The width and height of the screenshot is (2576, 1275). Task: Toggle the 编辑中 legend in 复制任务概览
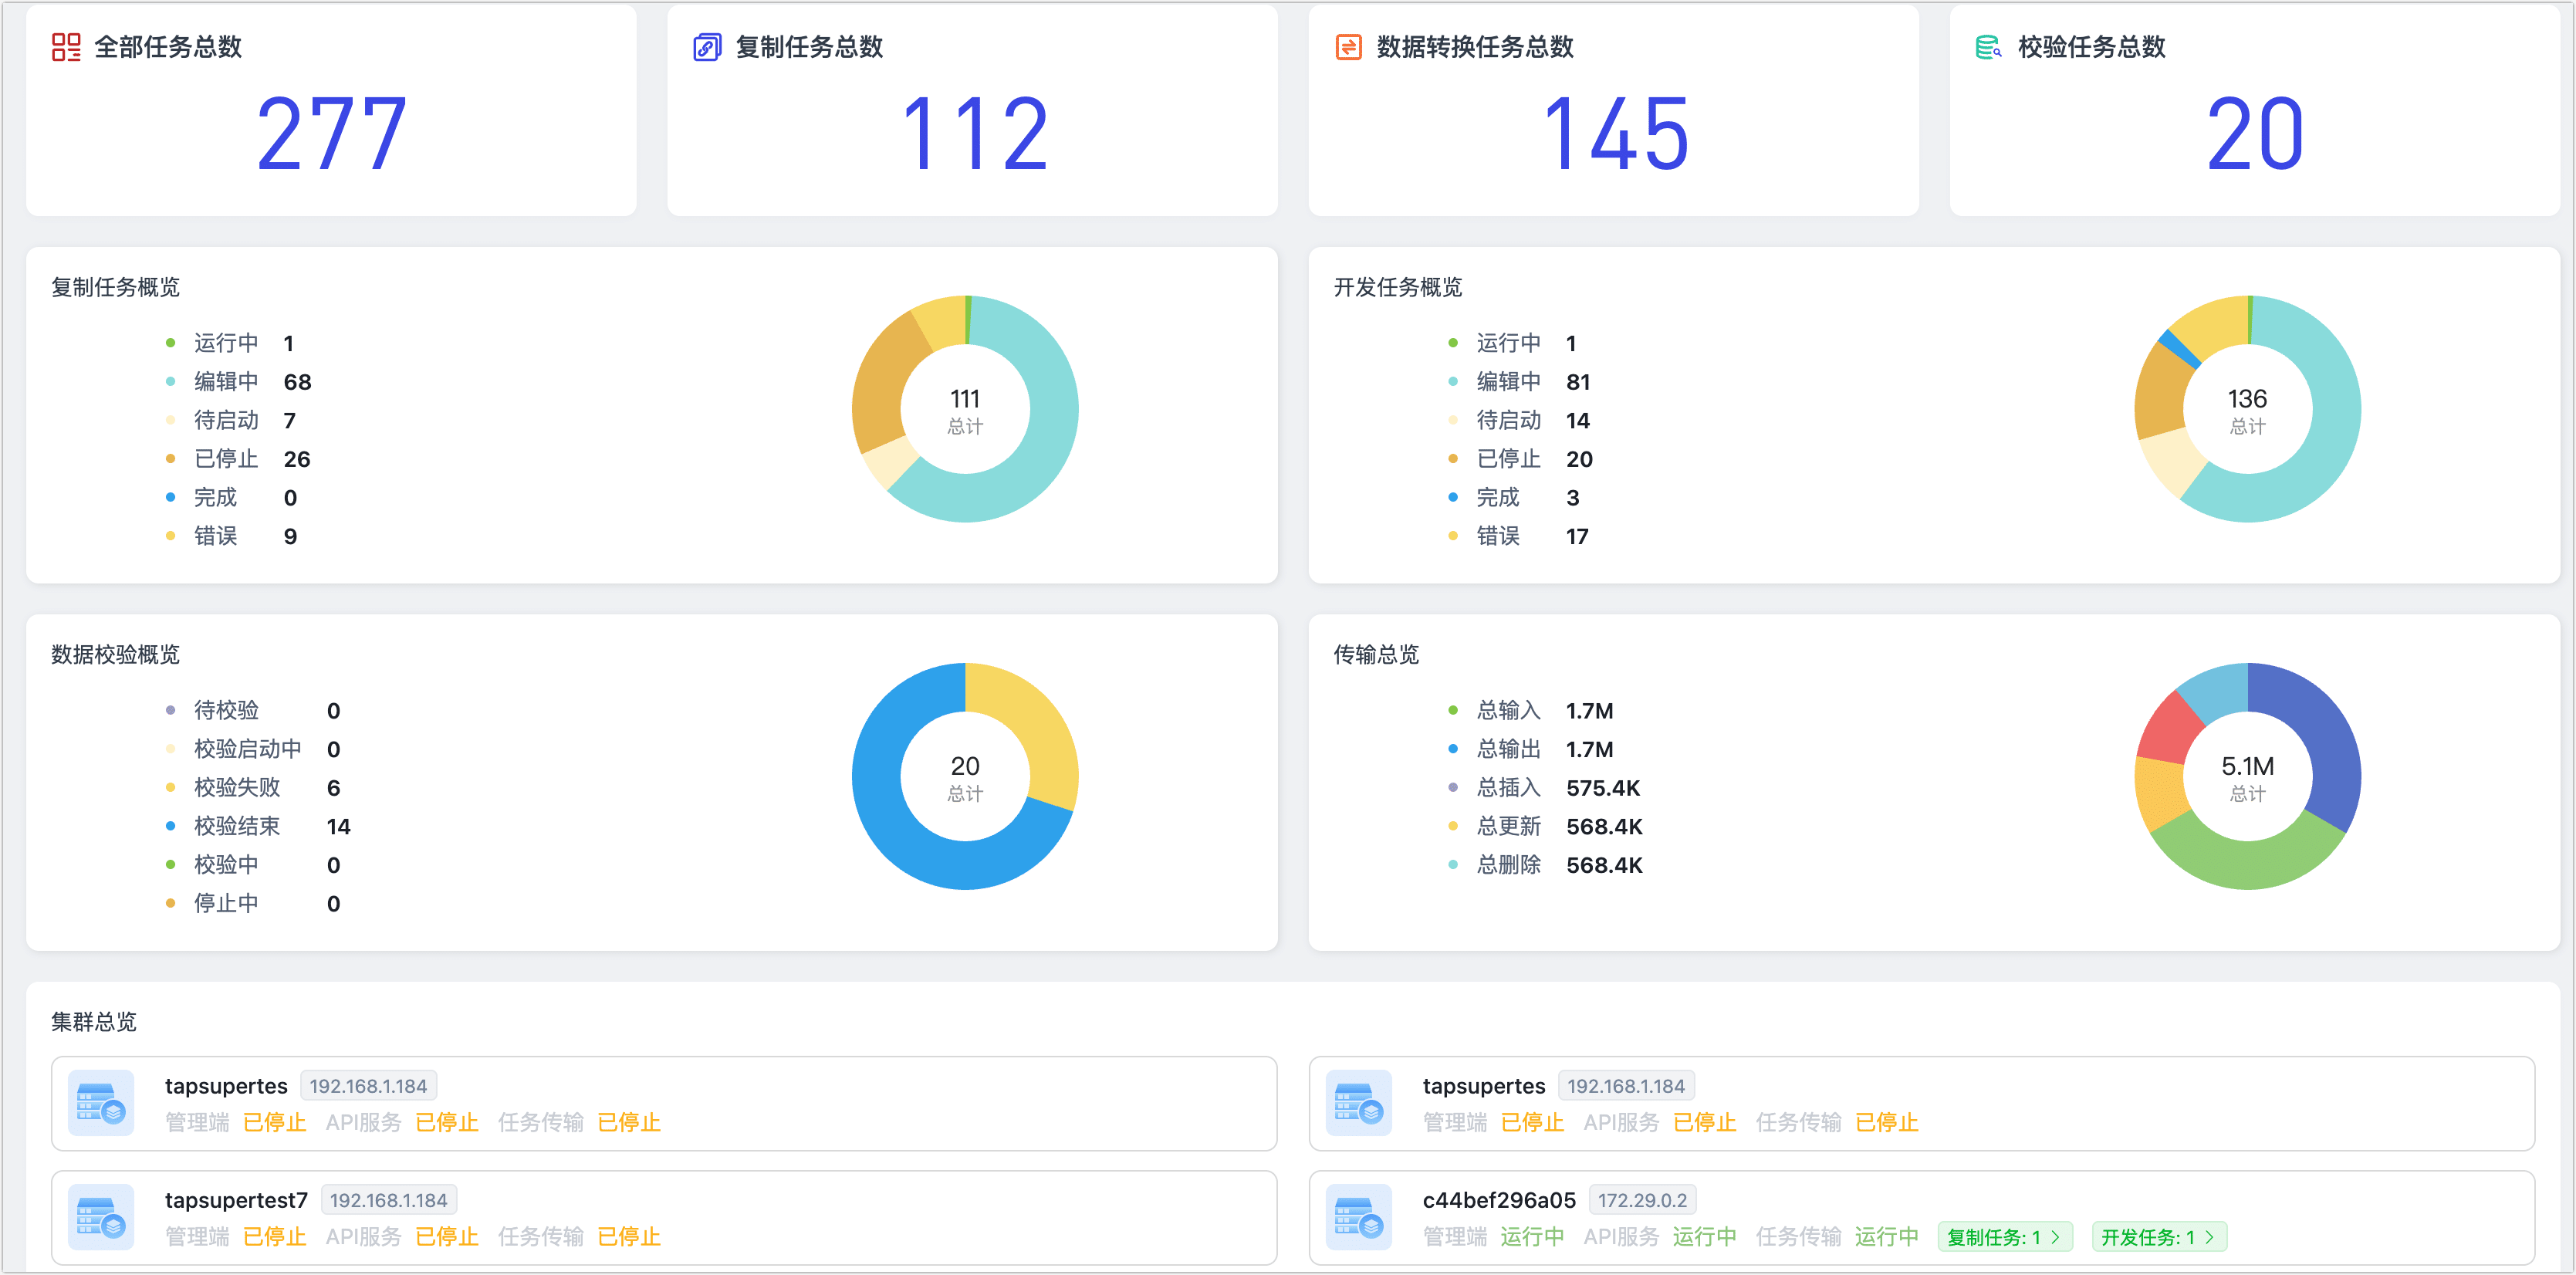tap(225, 382)
